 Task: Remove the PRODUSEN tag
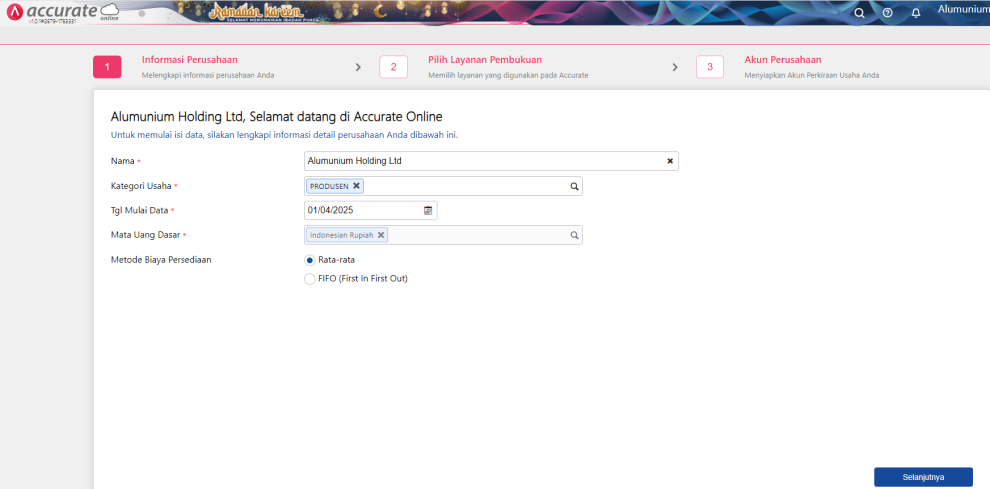point(356,186)
